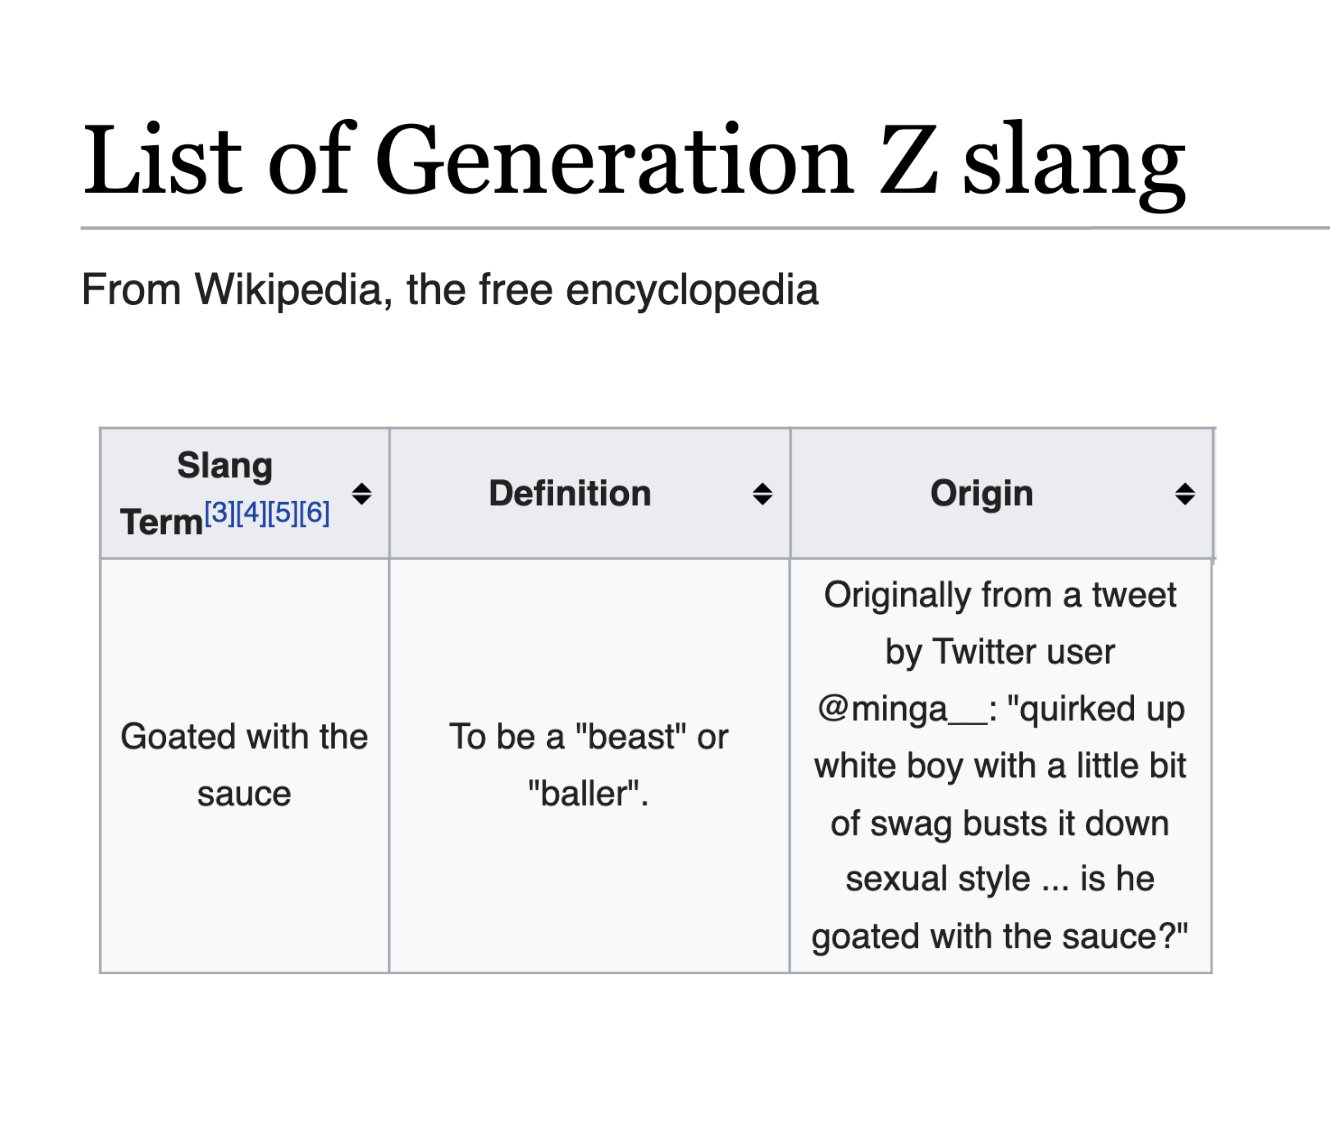Select the "Goated with the sauce" cell
This screenshot has width=1330, height=1142.
pos(244,765)
